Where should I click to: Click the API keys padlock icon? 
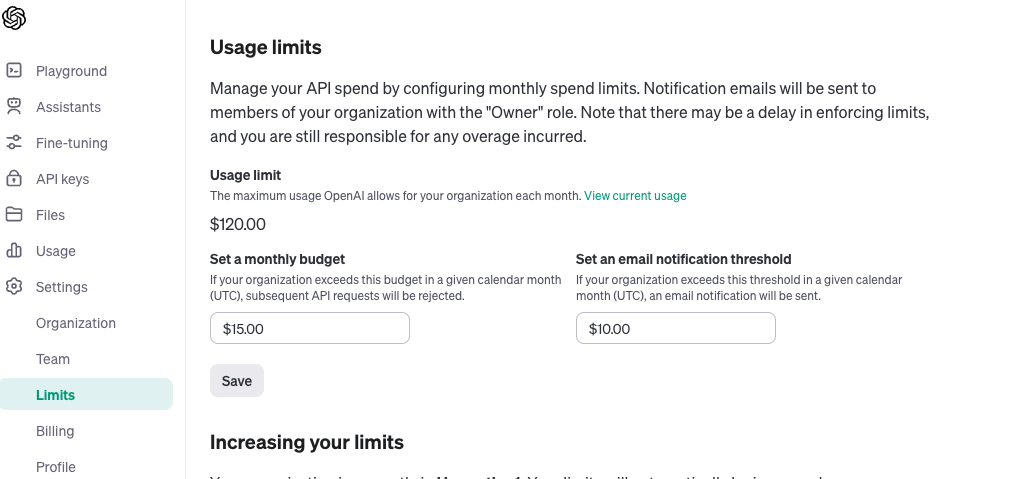[x=14, y=179]
